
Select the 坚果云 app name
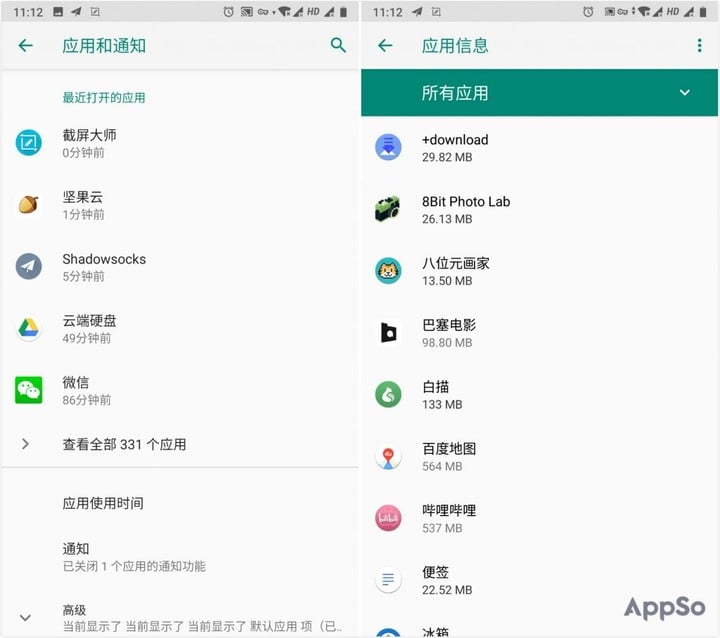pyautogui.click(x=83, y=197)
